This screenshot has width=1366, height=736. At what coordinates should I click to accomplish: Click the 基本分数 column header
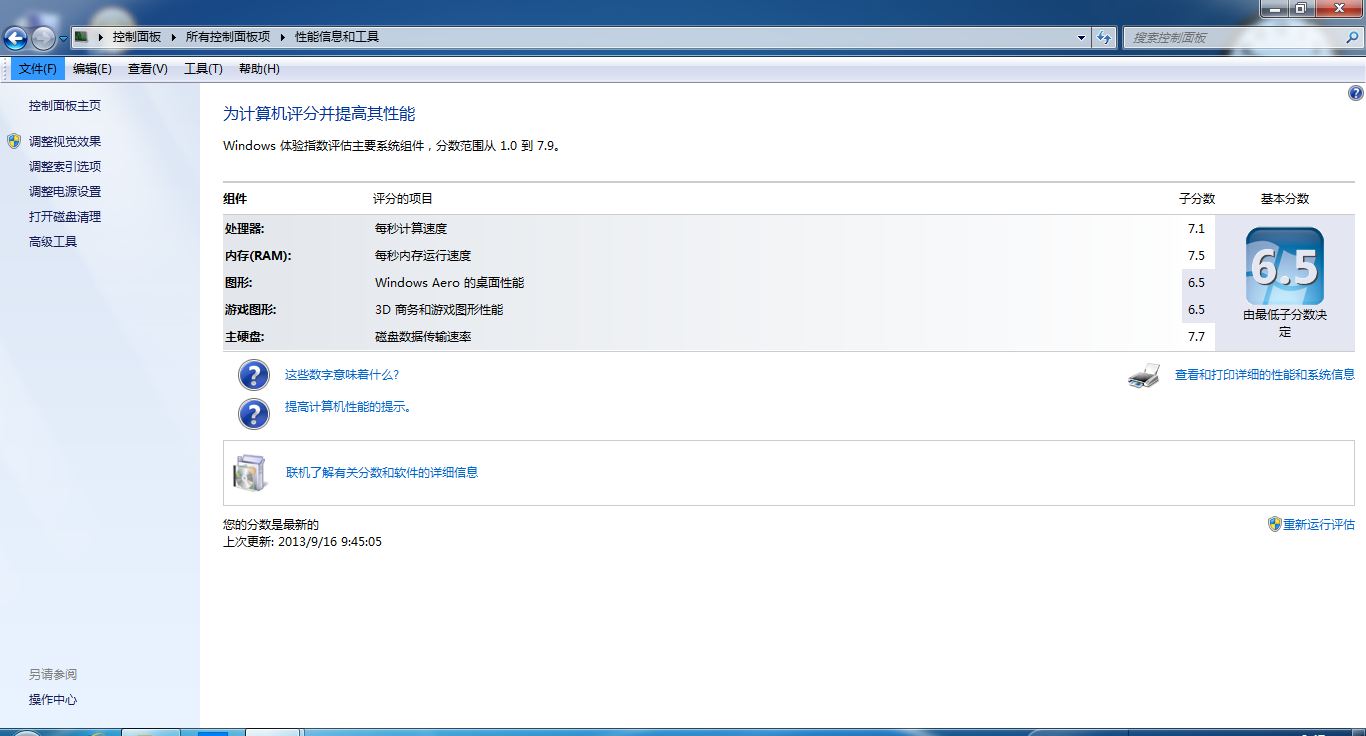pos(1285,198)
